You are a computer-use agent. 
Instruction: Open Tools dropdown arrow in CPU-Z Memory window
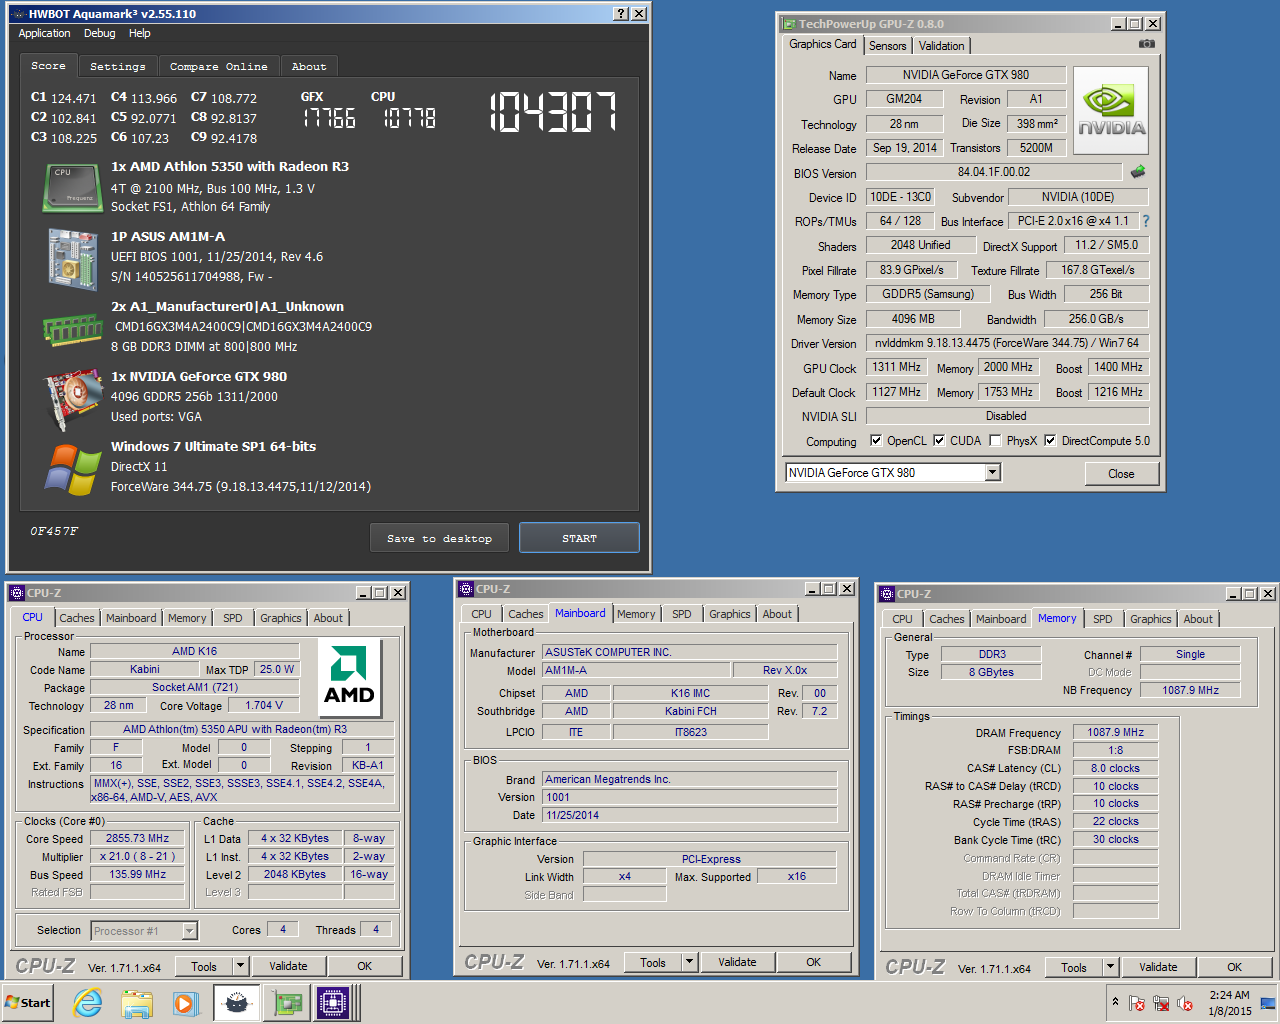tap(1110, 967)
